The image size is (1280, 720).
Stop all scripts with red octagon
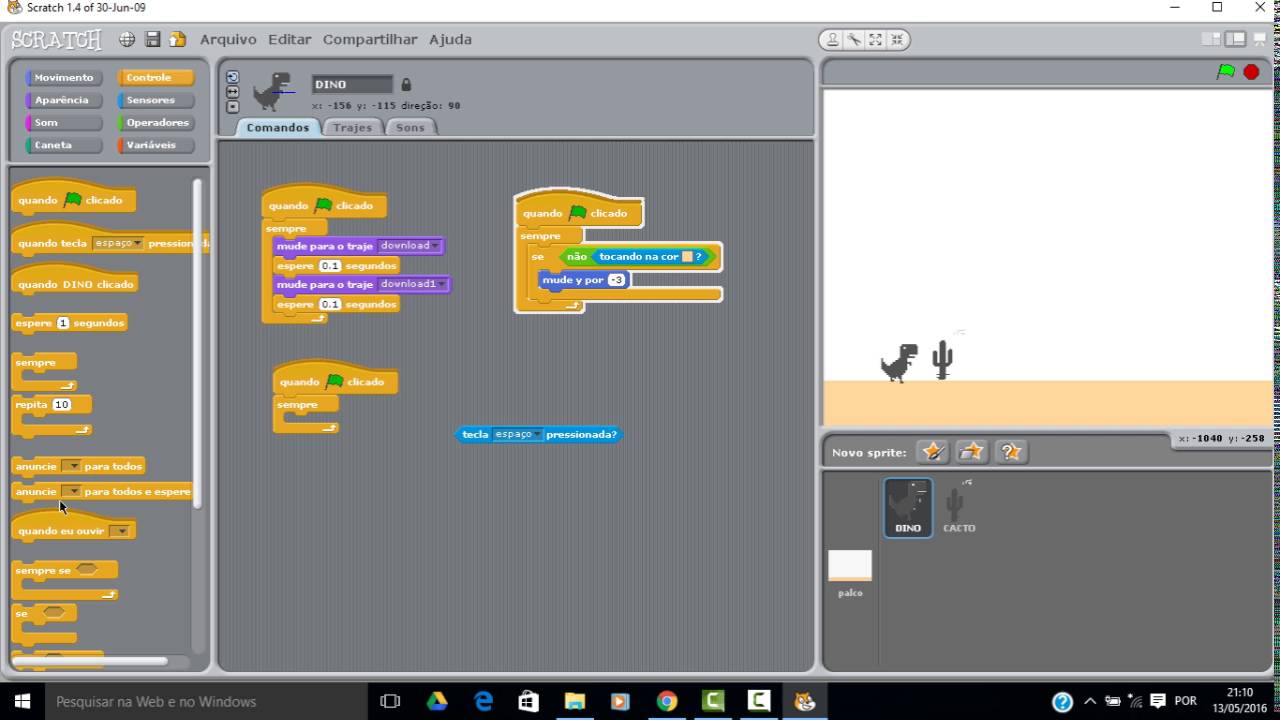coord(1251,72)
